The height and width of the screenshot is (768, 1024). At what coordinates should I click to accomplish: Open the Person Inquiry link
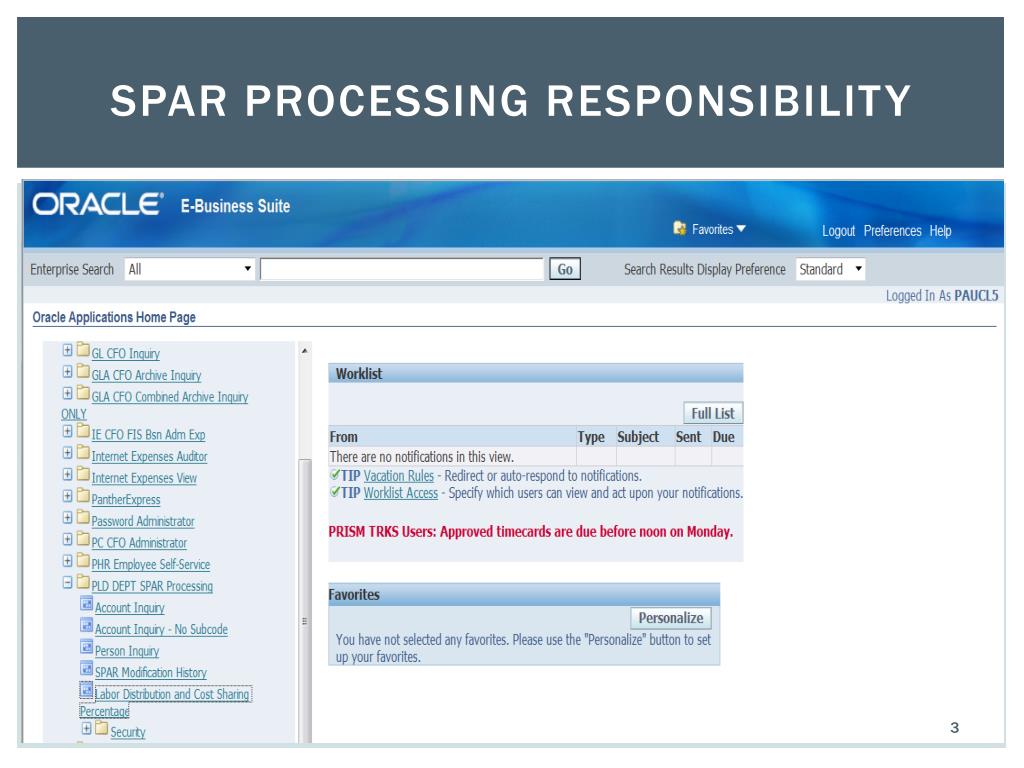127,650
